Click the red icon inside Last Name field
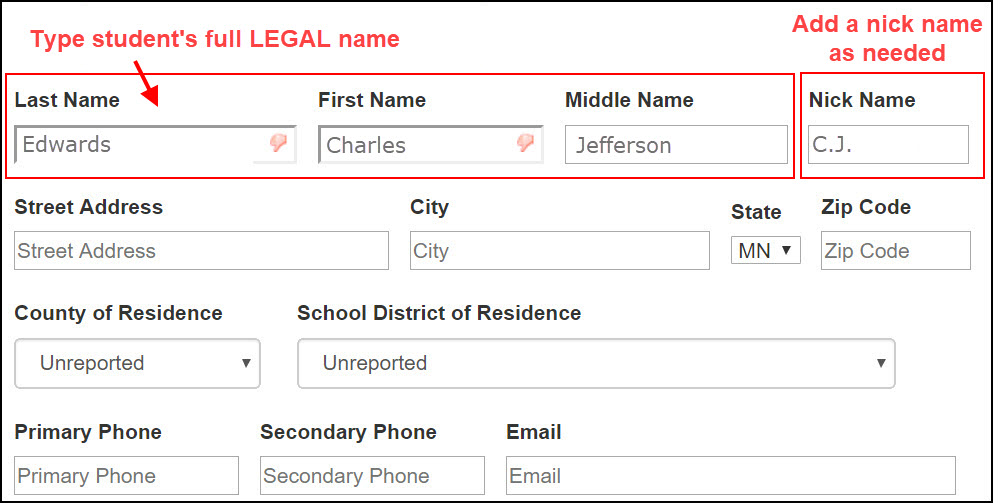This screenshot has width=1002, height=503. 278,143
